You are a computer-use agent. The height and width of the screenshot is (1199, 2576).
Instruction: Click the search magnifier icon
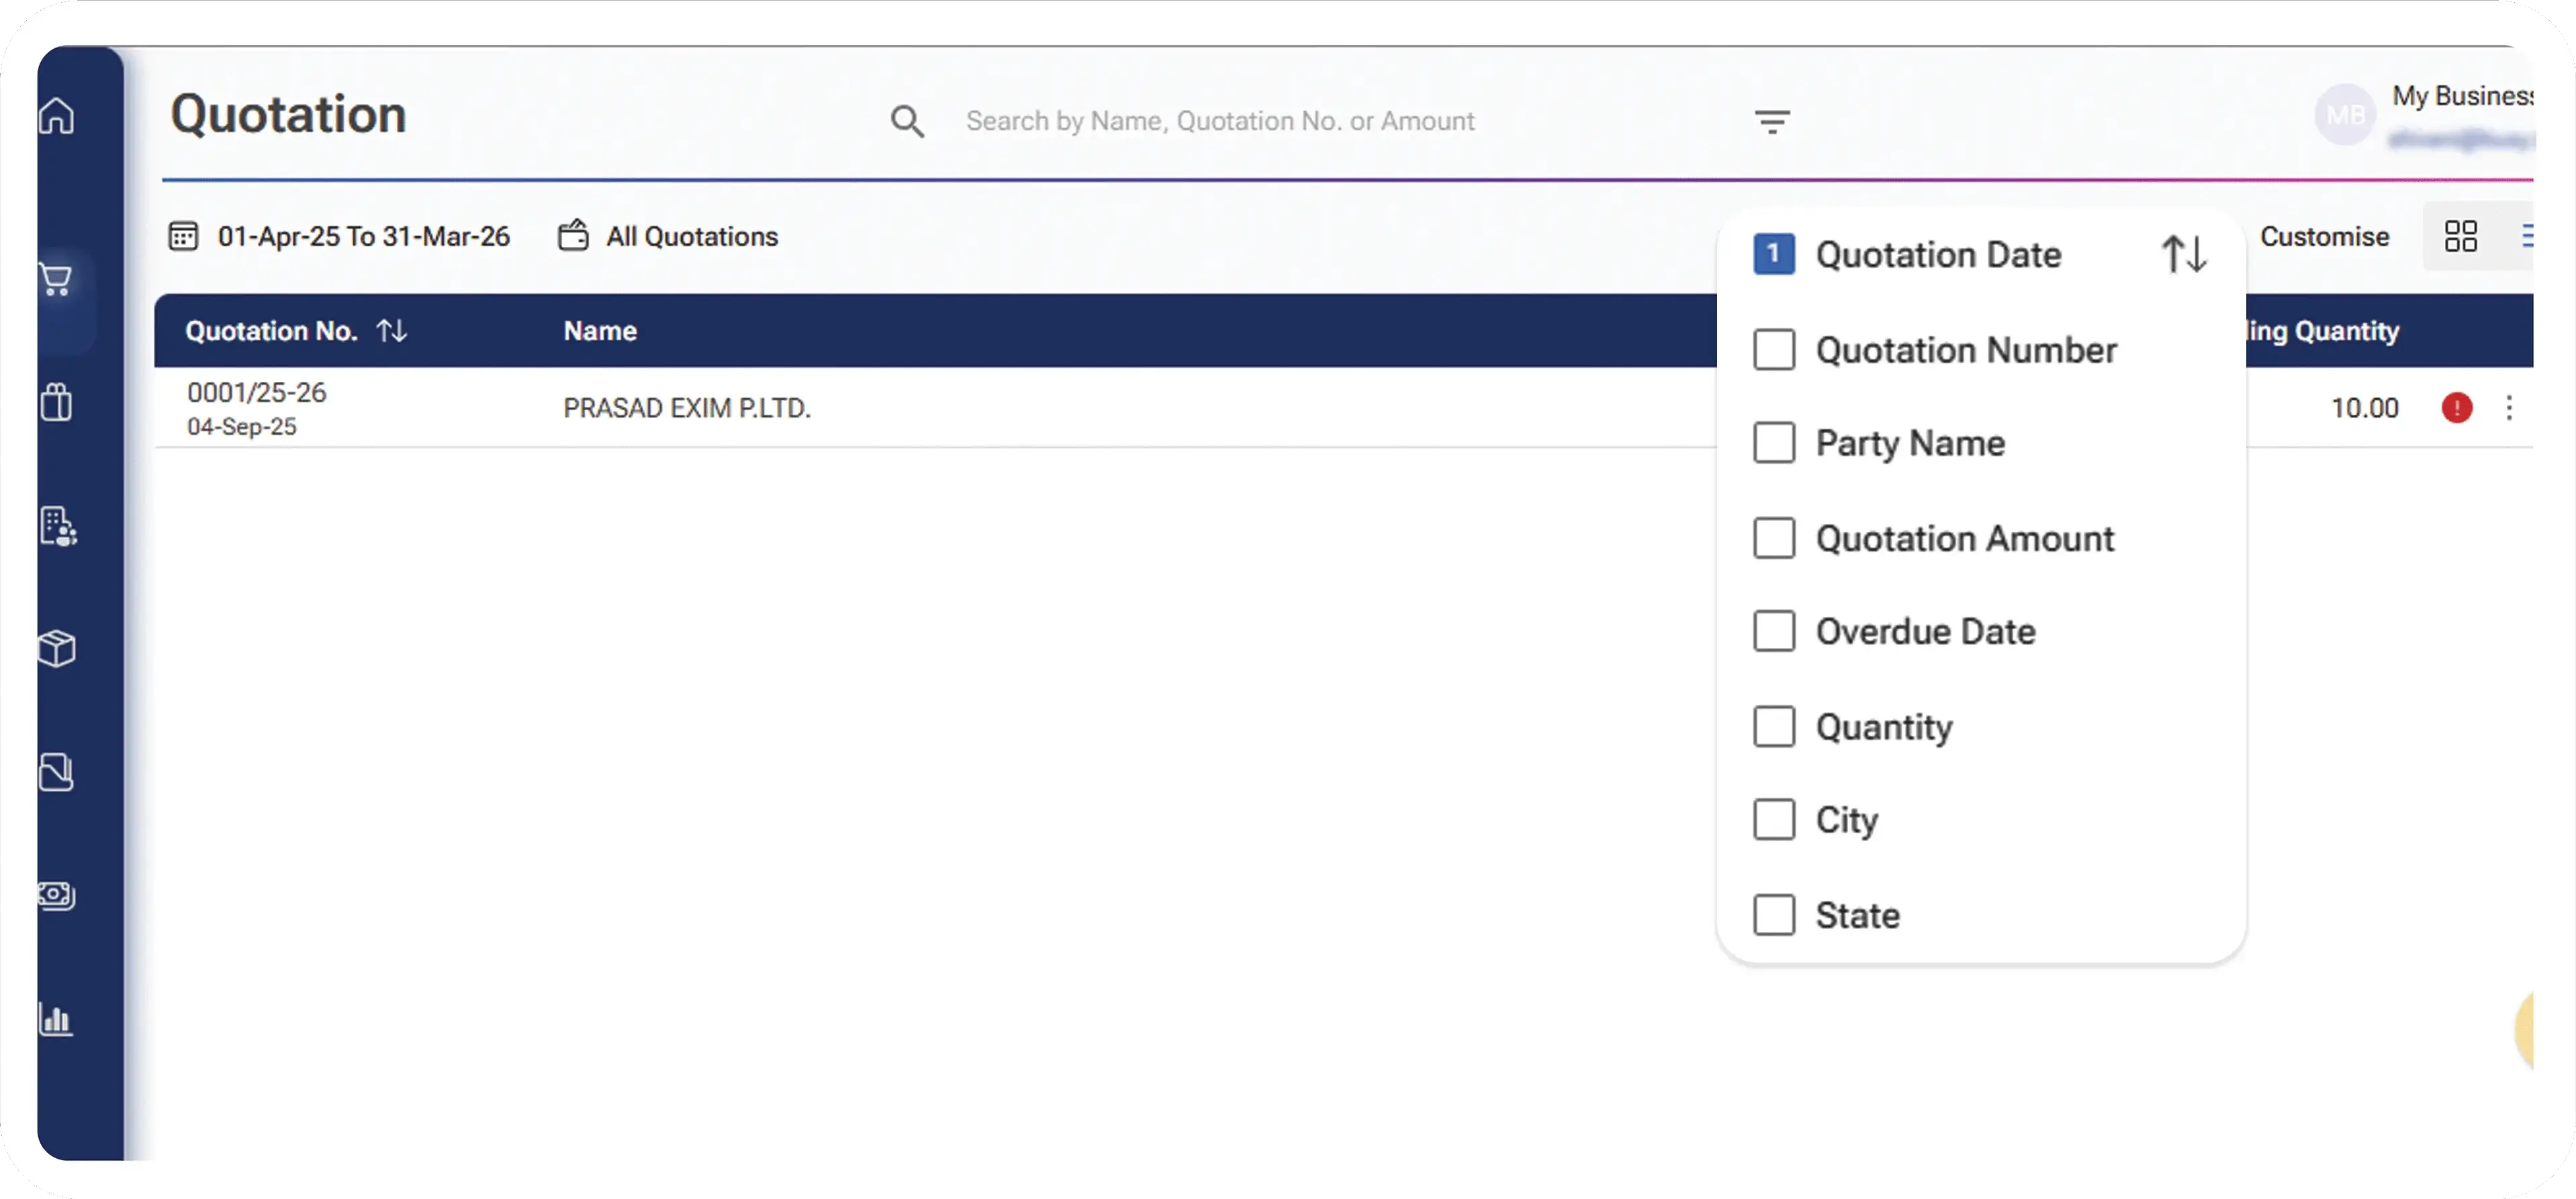pyautogui.click(x=906, y=122)
